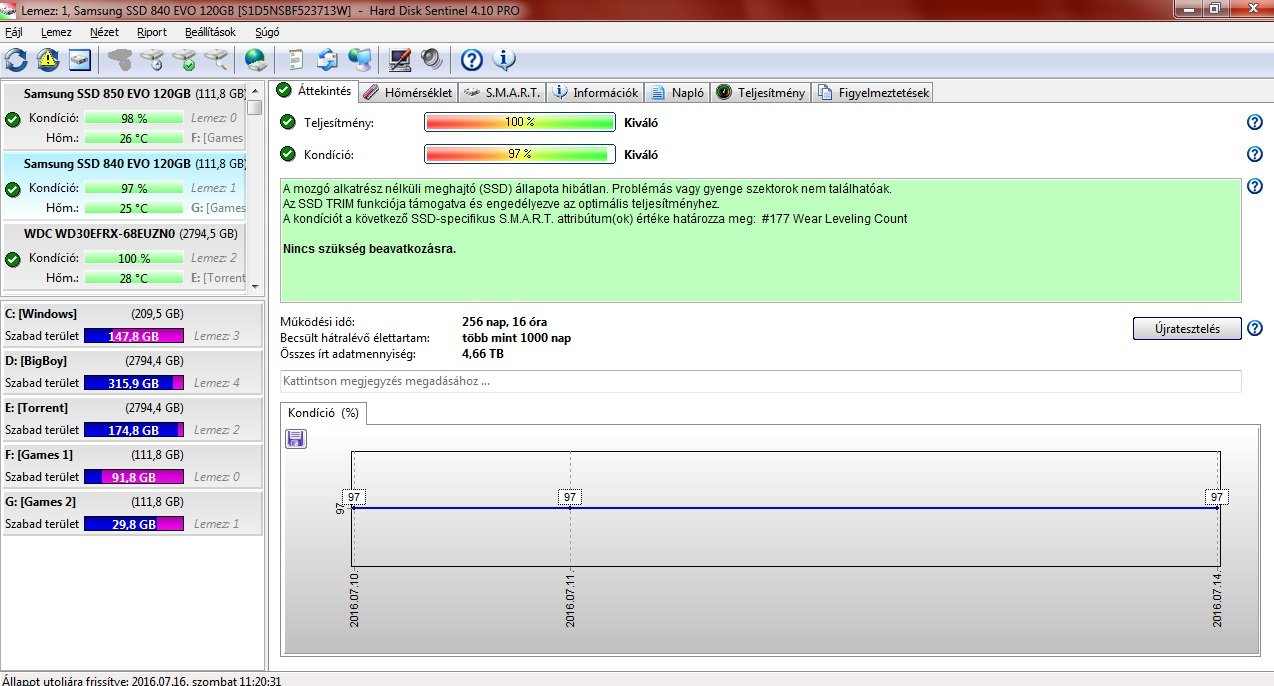Viewport: 1274px width, 686px height.
Task: Click the help icon beside Kondíció bar
Action: point(1255,154)
